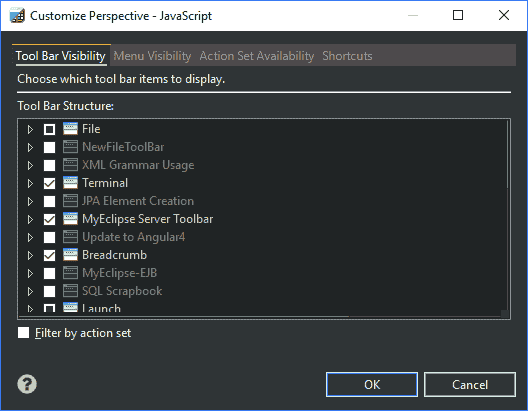Open help via the question mark icon
Screen dimensions: 528x411
(27, 384)
